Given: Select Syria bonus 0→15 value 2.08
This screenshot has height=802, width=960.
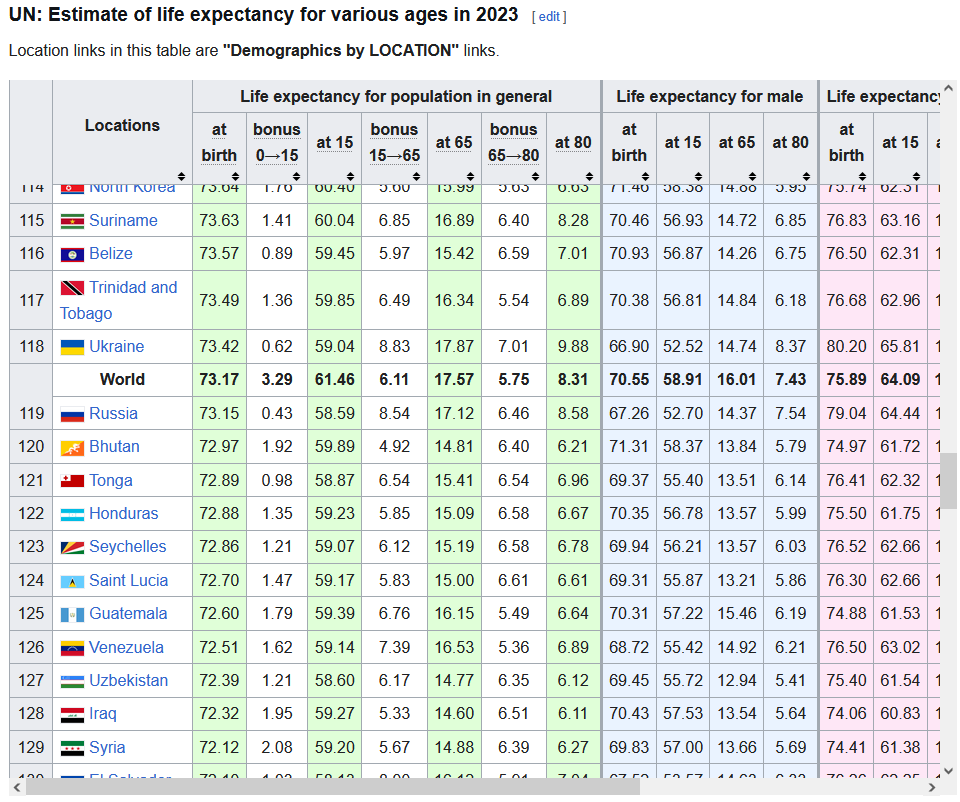Looking at the screenshot, I should [x=277, y=747].
